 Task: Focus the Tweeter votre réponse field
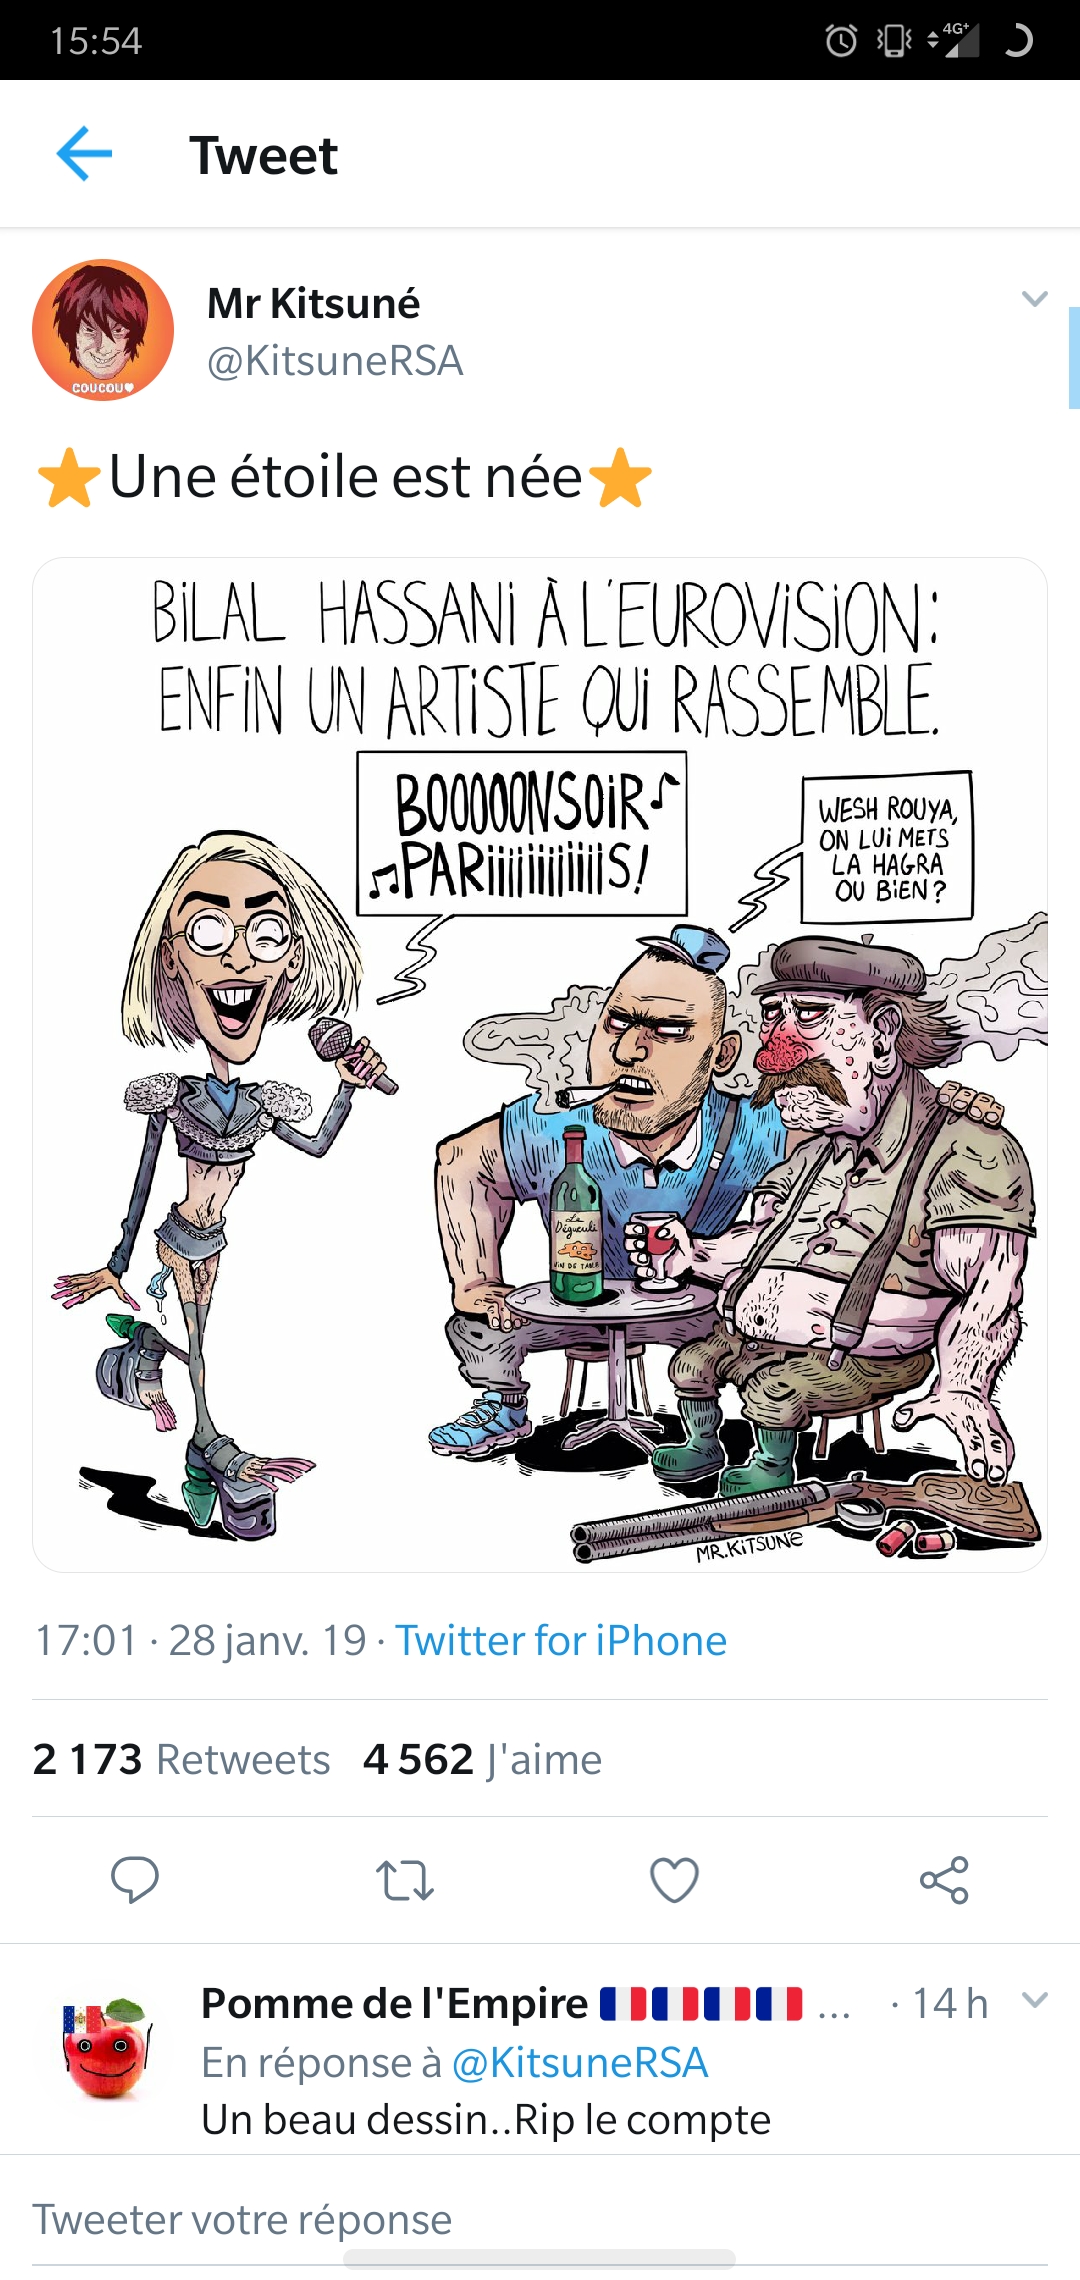(x=540, y=2220)
